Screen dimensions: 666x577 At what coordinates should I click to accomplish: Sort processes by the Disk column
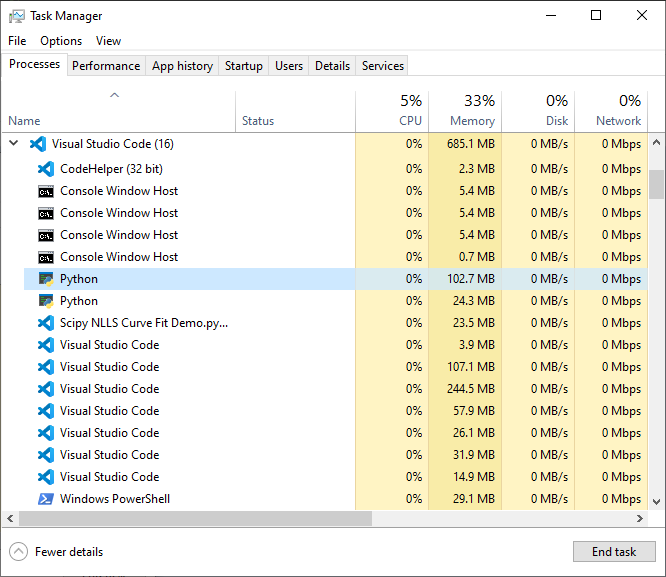[x=538, y=112]
